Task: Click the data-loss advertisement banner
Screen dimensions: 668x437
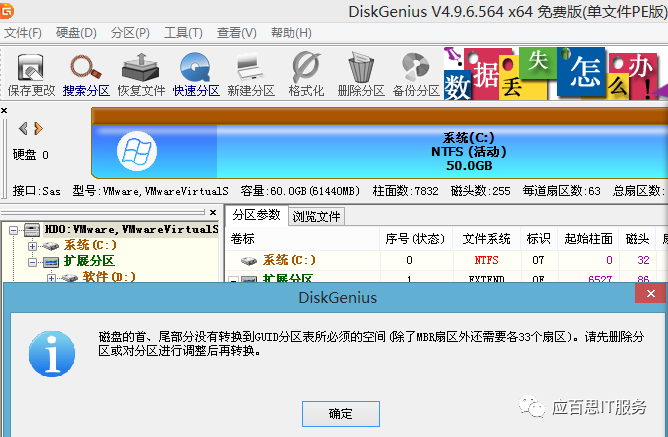Action: pyautogui.click(x=556, y=73)
